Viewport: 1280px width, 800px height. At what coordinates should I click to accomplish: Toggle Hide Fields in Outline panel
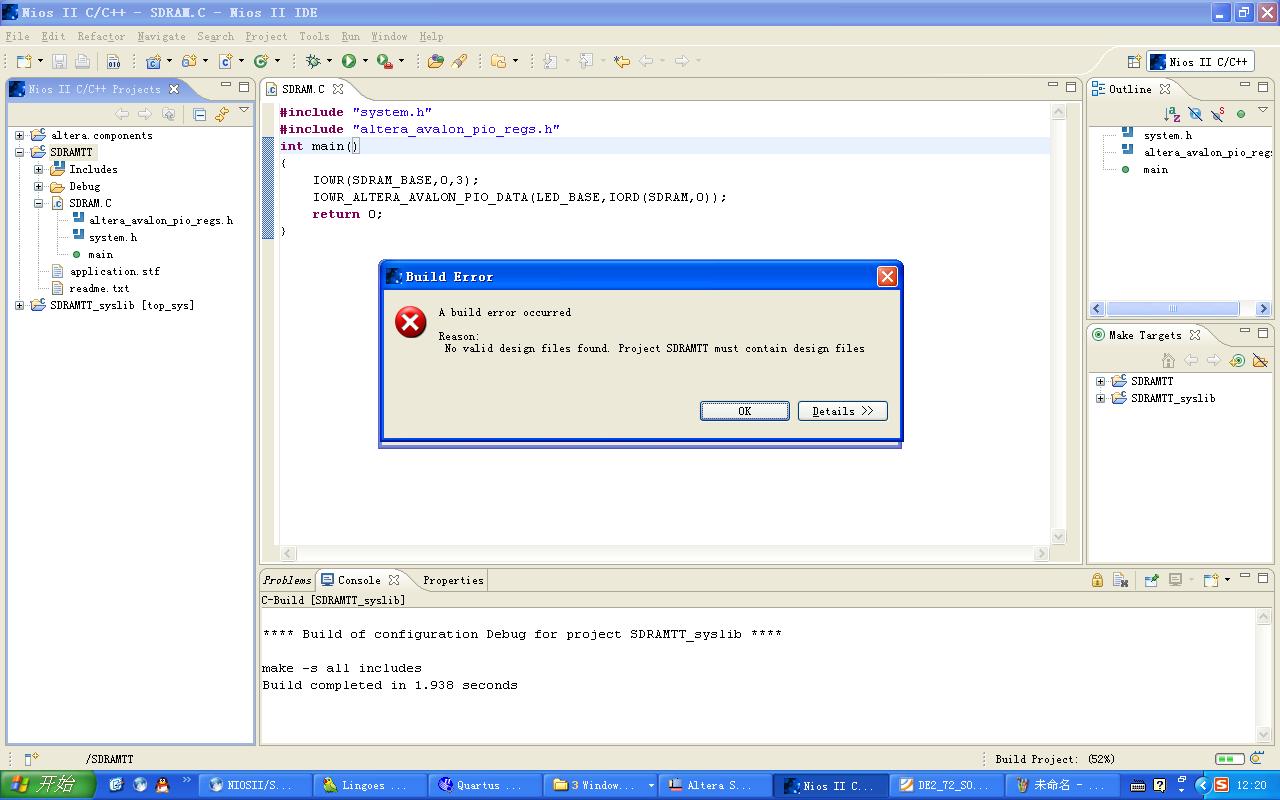[x=1195, y=114]
